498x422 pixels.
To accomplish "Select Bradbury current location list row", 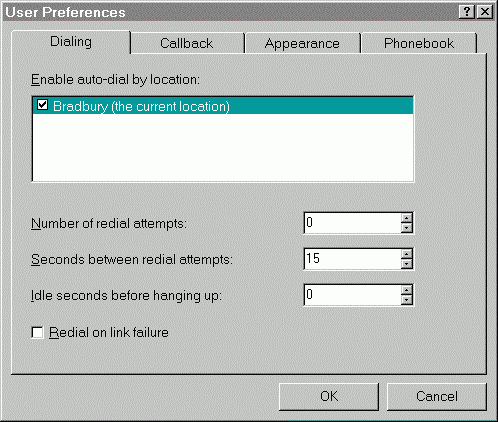I will point(223,106).
